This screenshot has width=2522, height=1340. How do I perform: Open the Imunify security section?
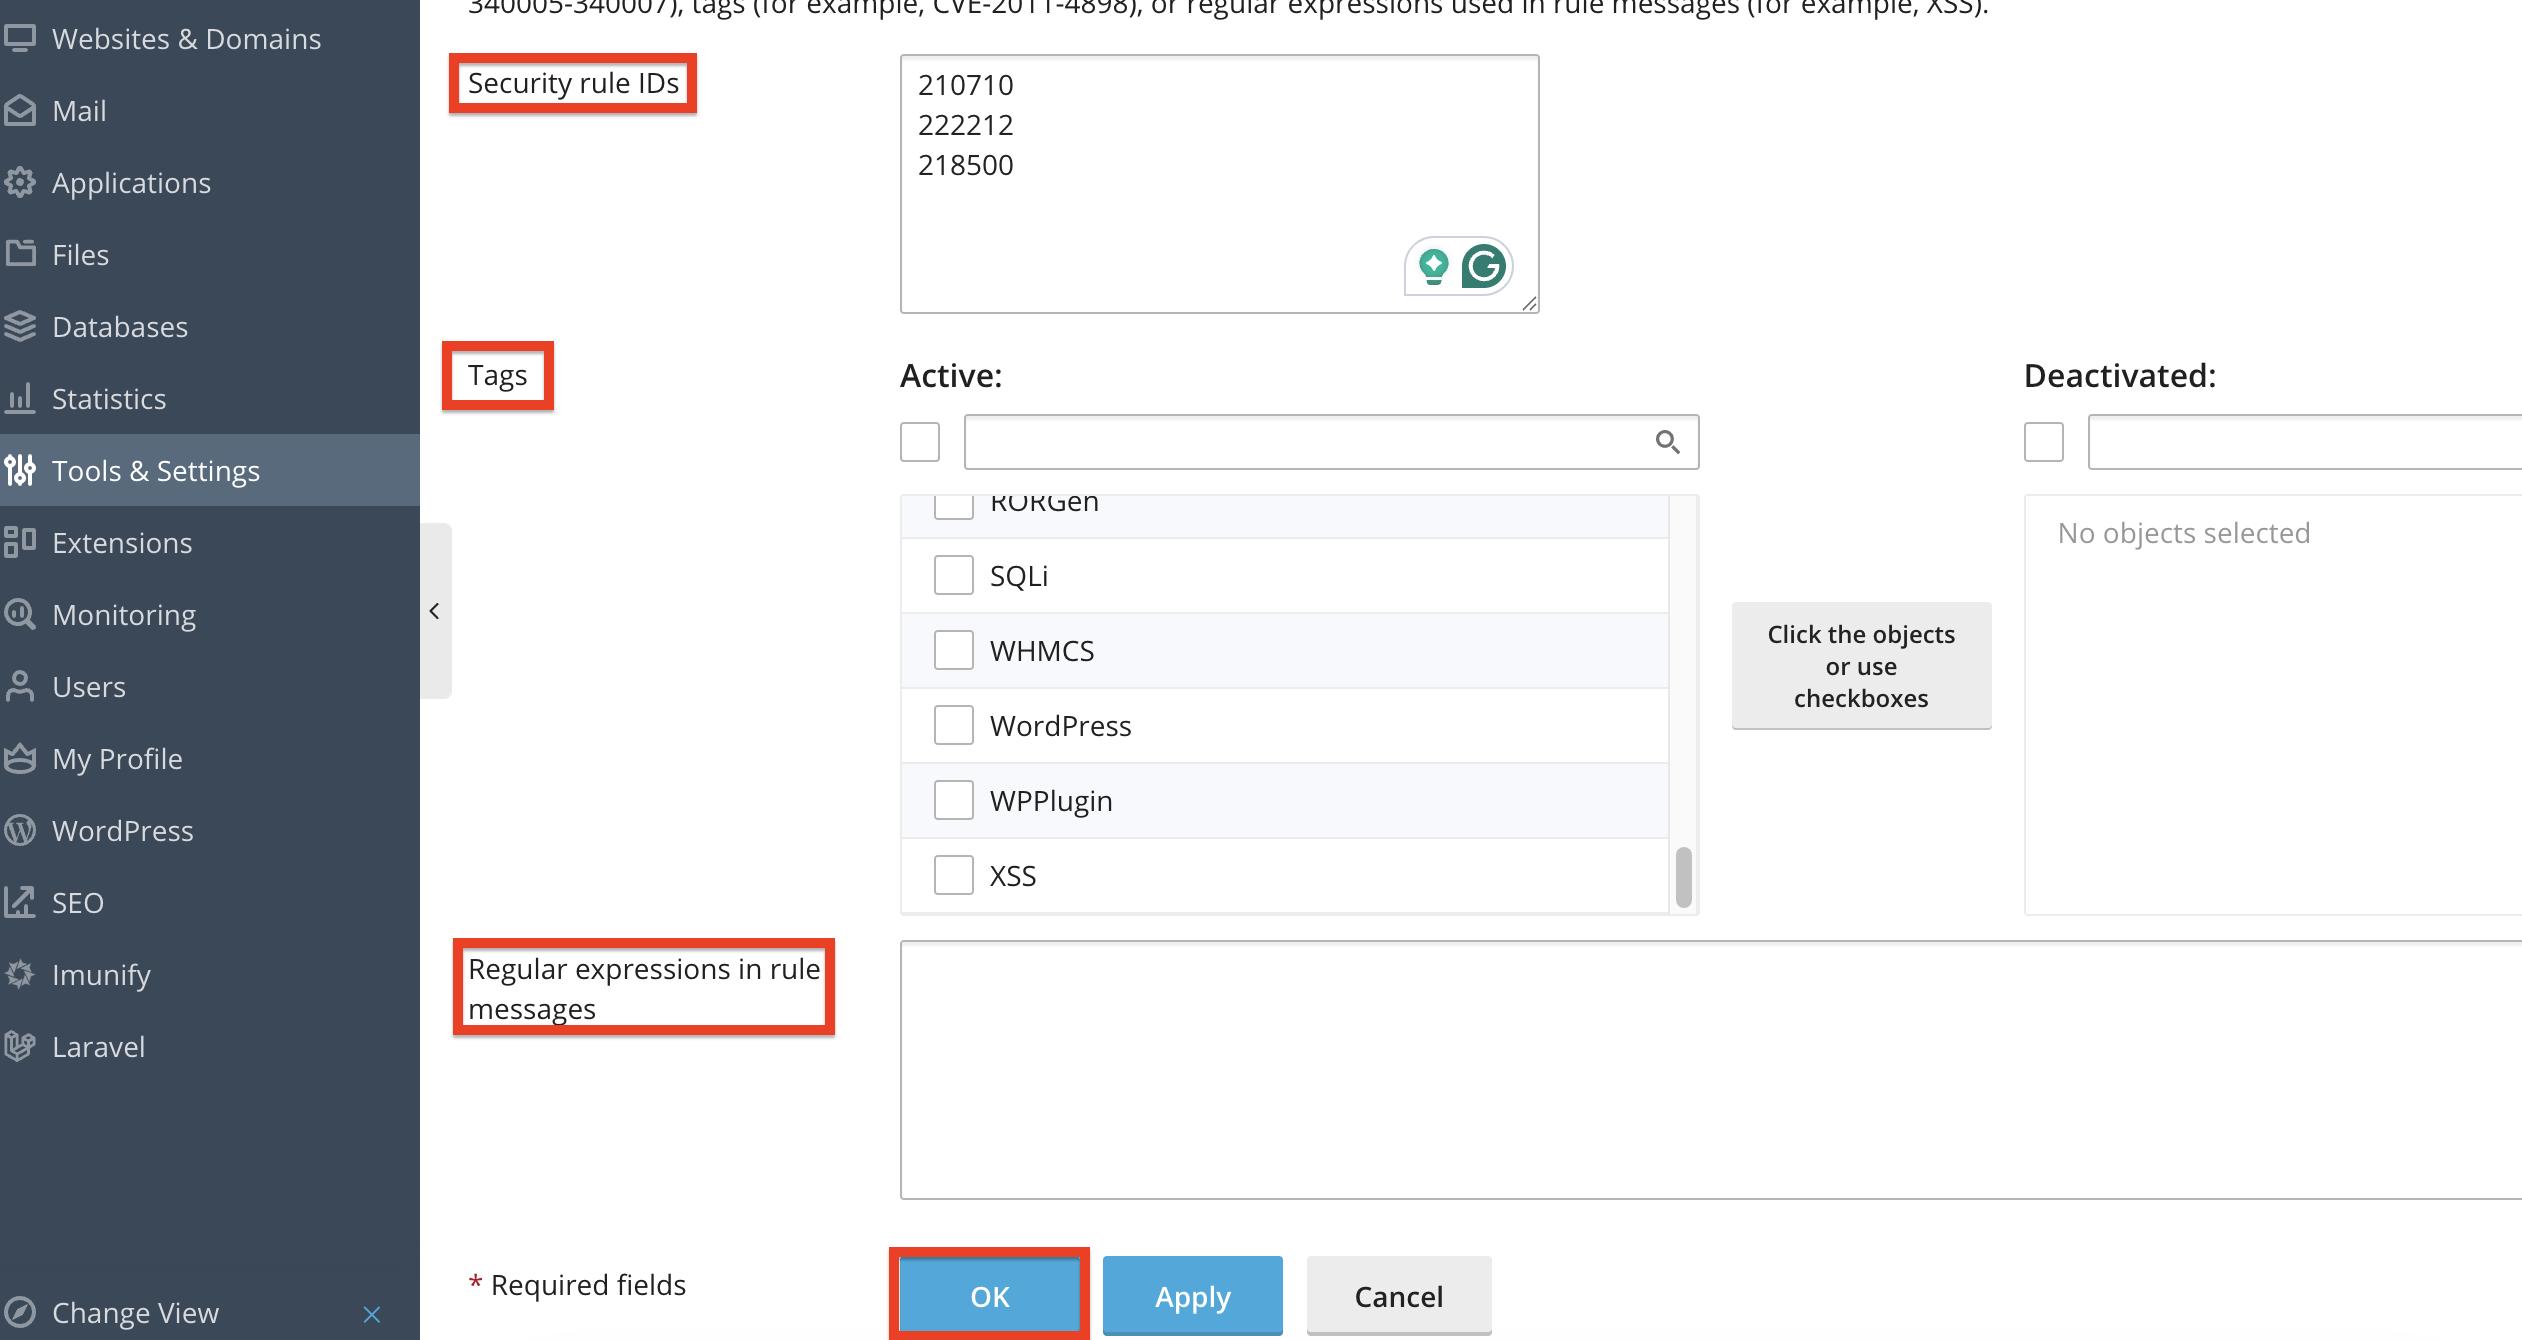(x=100, y=974)
